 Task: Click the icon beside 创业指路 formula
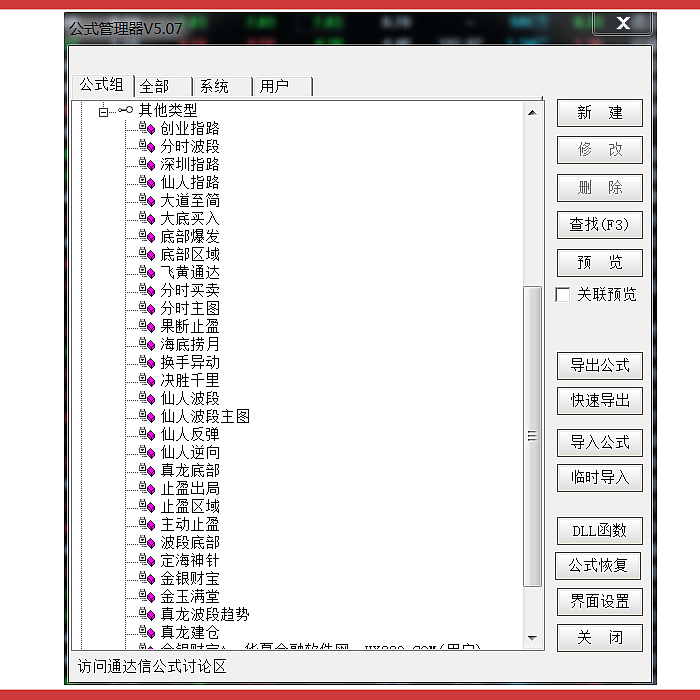click(x=147, y=129)
